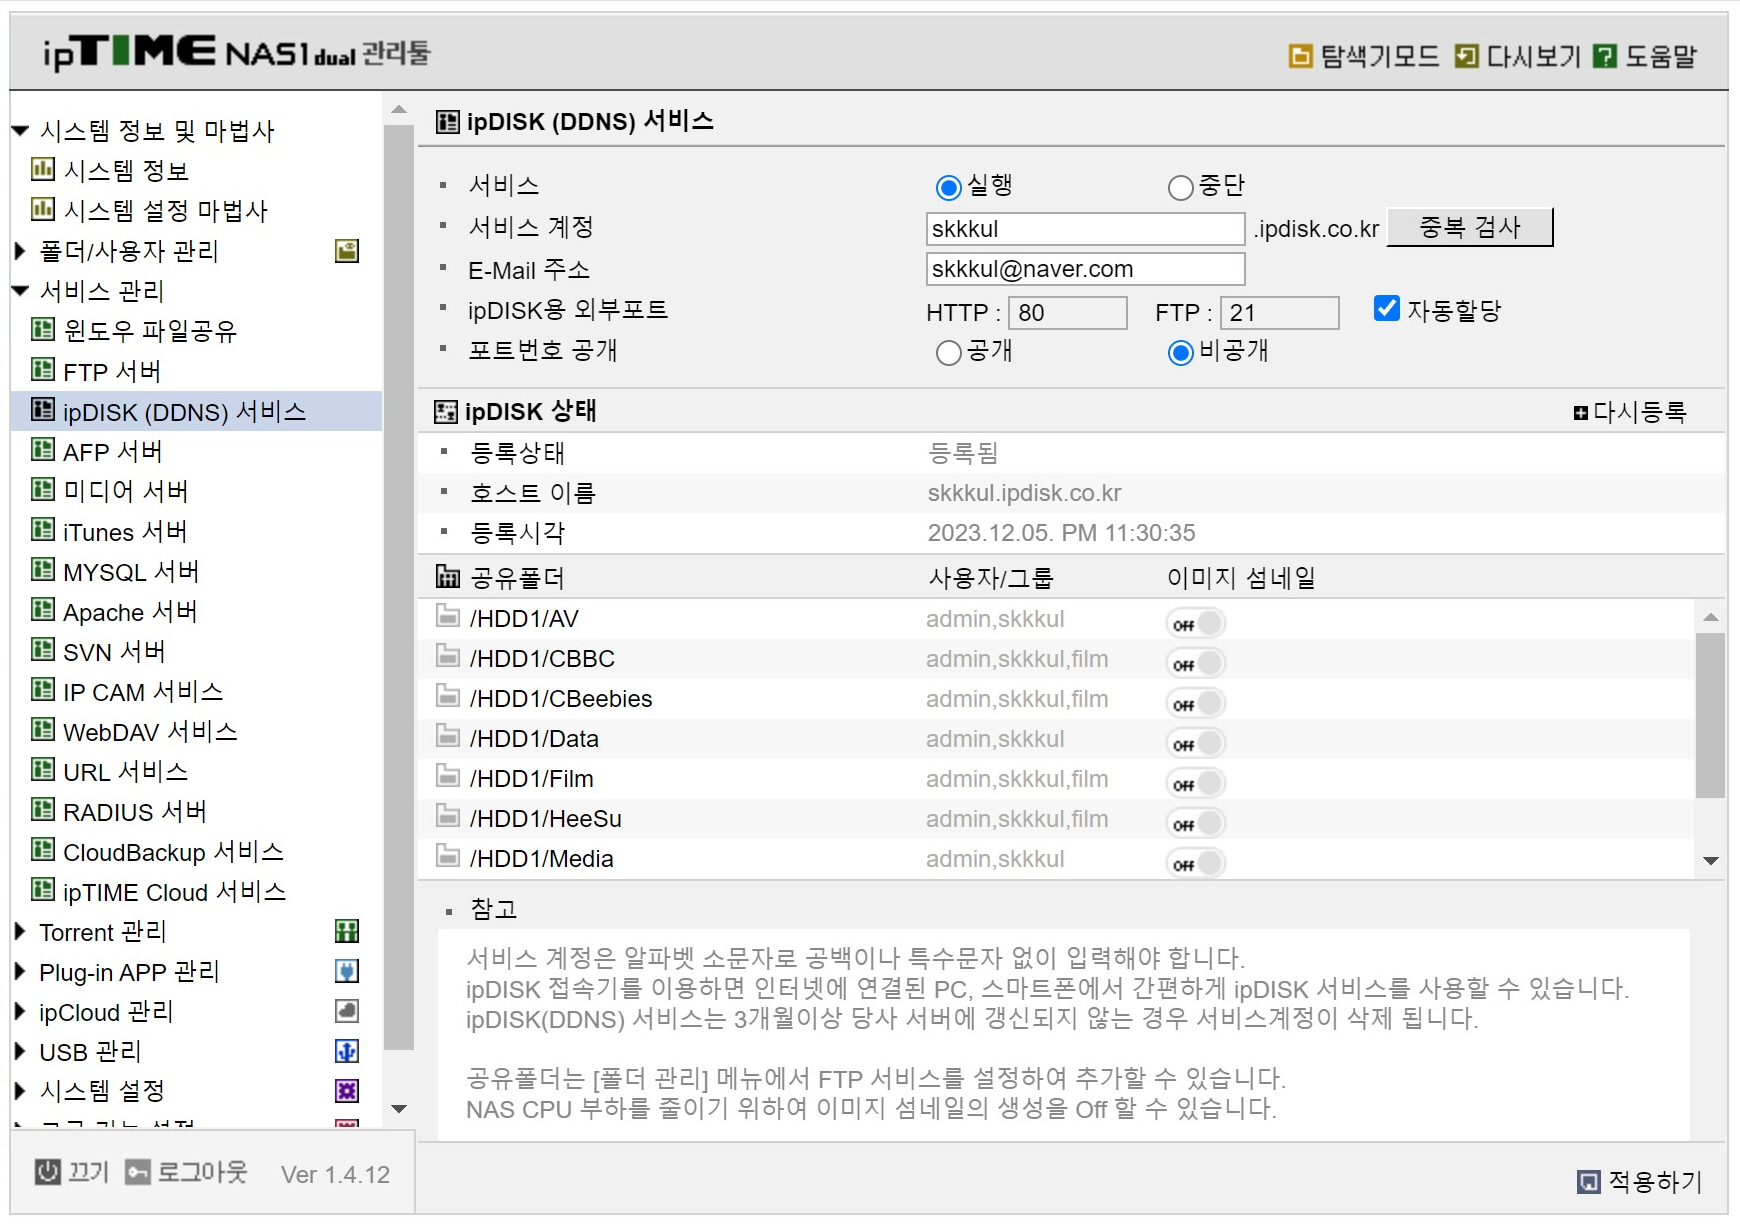Toggle image thumbnail switch for /HDD1/AV
Viewport: 1740px width, 1229px height.
[x=1196, y=624]
